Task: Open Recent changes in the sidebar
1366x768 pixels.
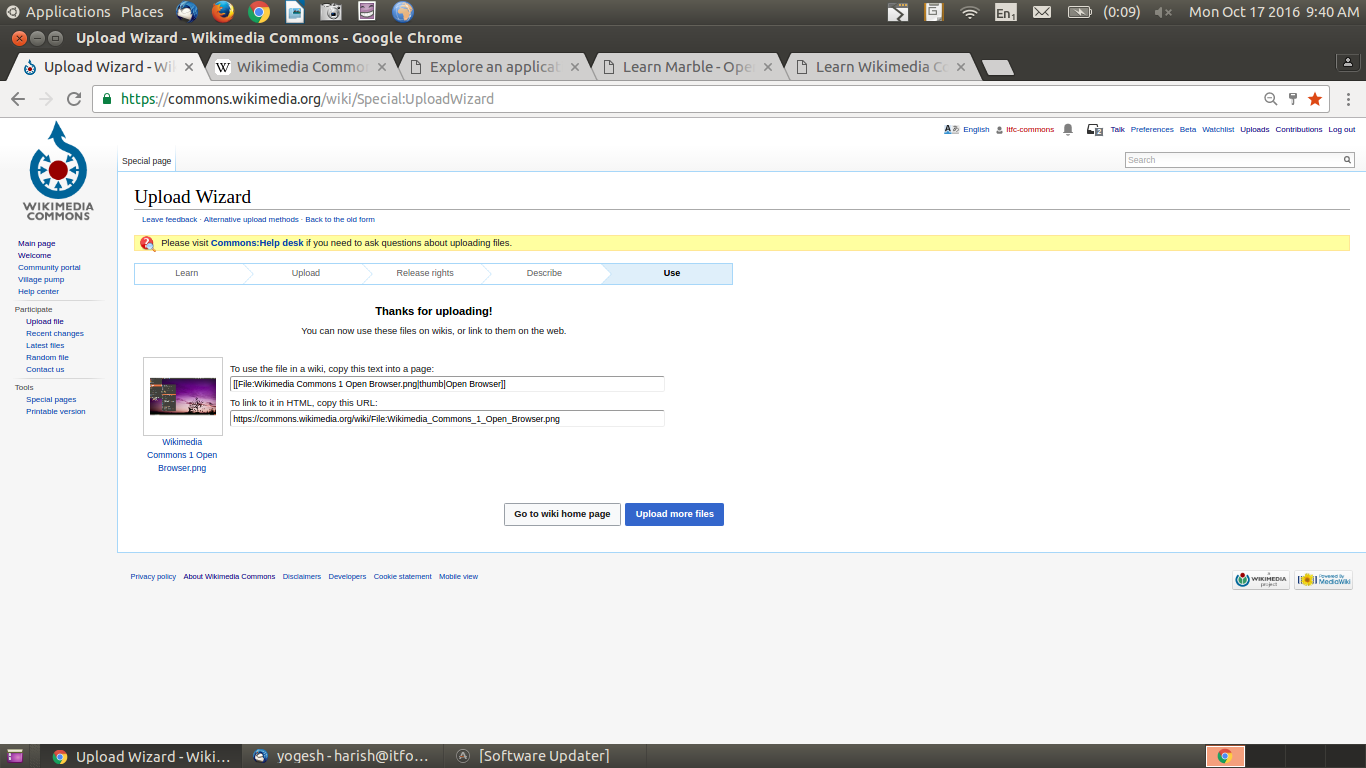Action: [55, 334]
